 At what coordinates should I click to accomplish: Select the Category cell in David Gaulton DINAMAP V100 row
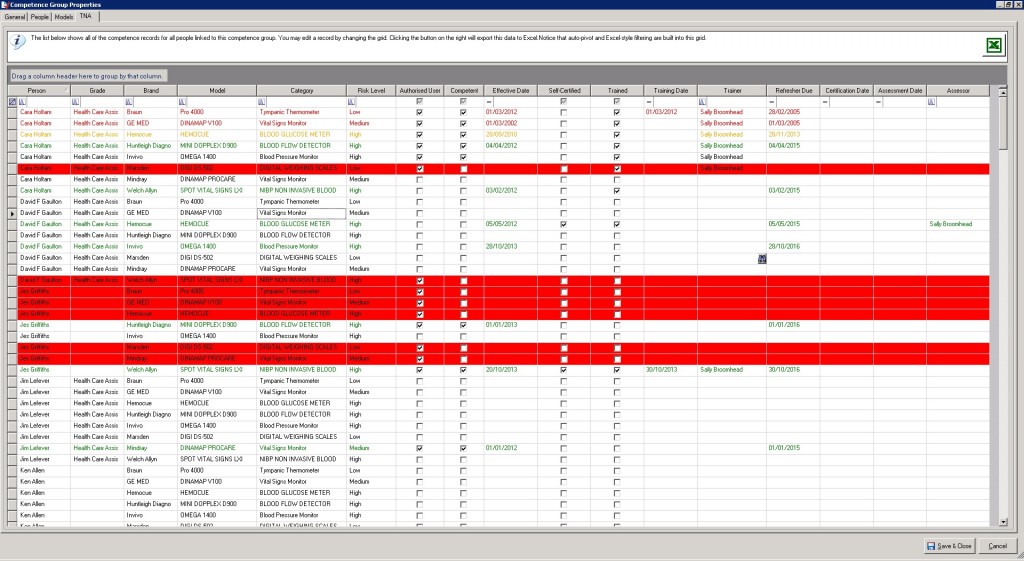302,213
